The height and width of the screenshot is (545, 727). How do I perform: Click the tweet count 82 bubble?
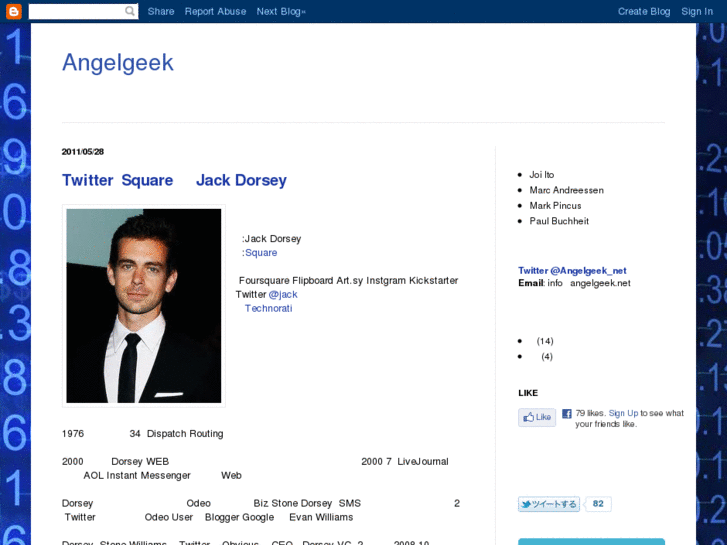click(x=598, y=504)
